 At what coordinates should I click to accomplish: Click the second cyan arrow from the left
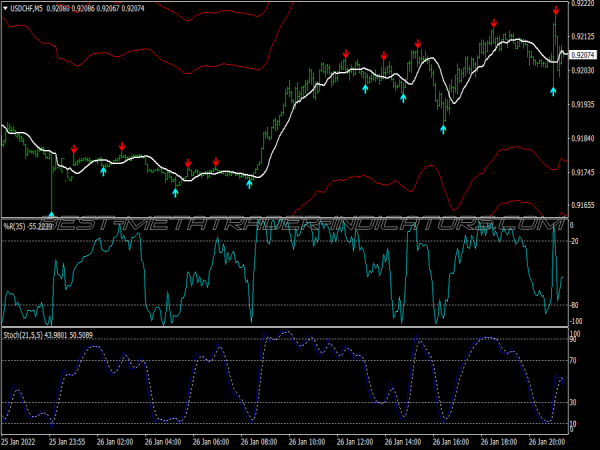pyautogui.click(x=102, y=171)
